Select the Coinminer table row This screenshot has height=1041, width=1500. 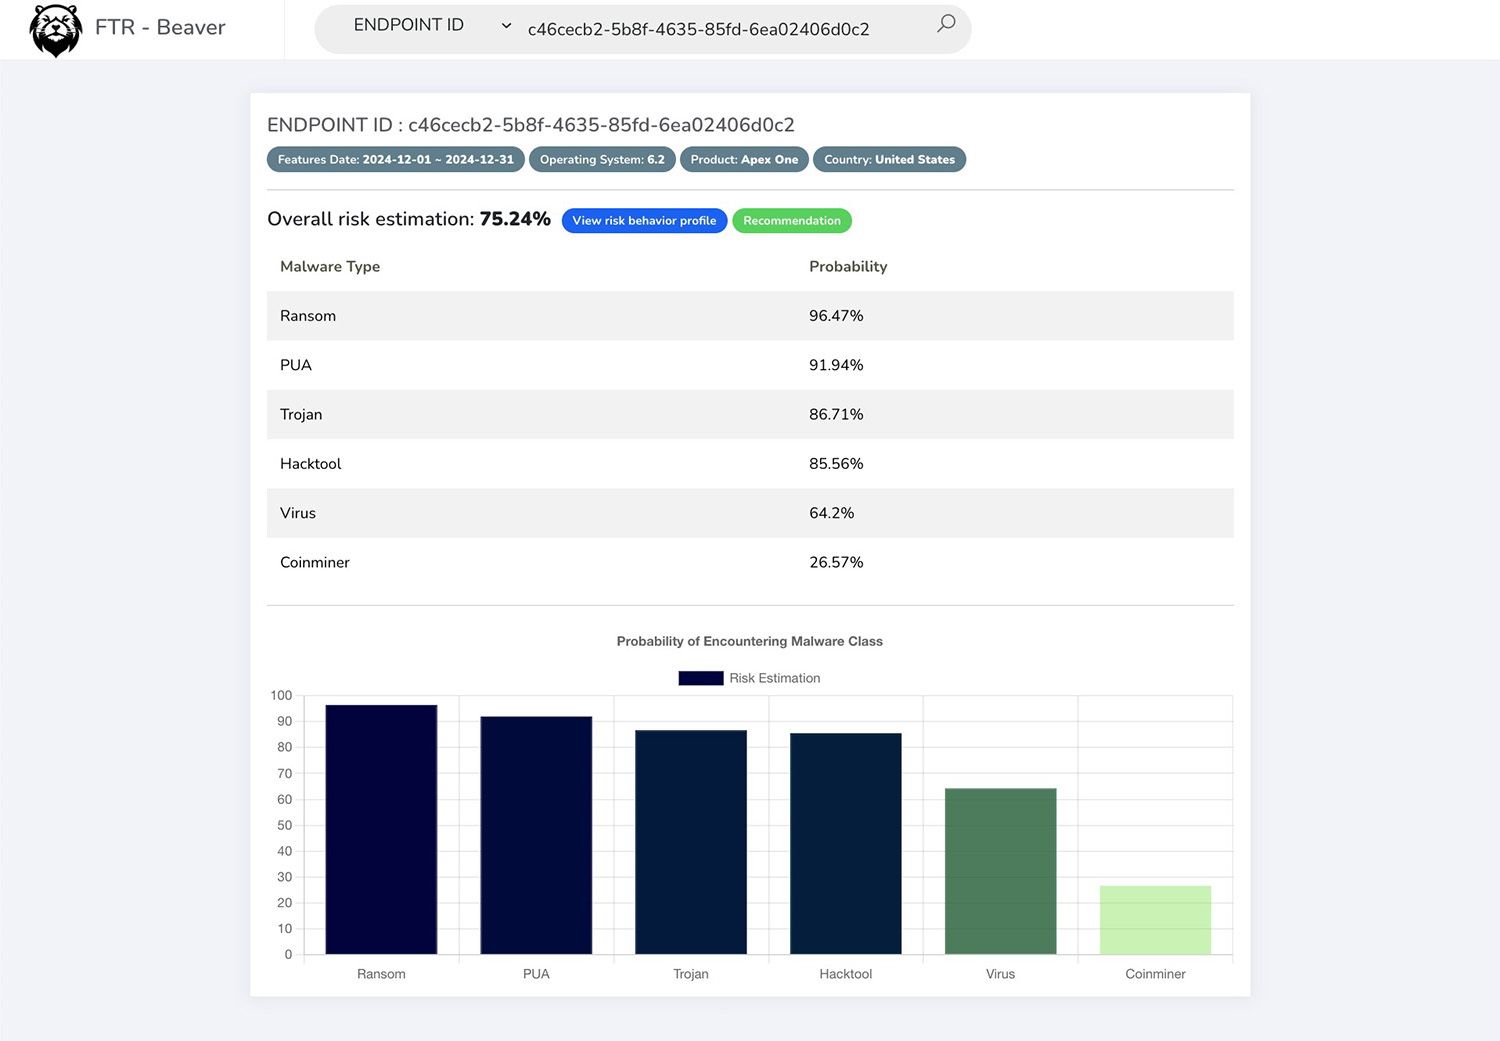[749, 562]
